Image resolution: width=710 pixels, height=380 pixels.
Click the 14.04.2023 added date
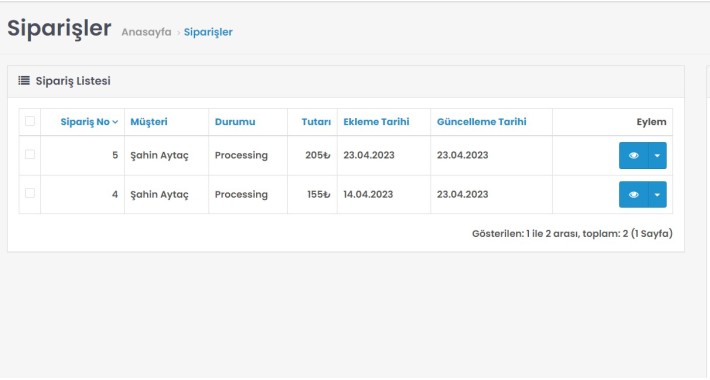click(x=368, y=194)
